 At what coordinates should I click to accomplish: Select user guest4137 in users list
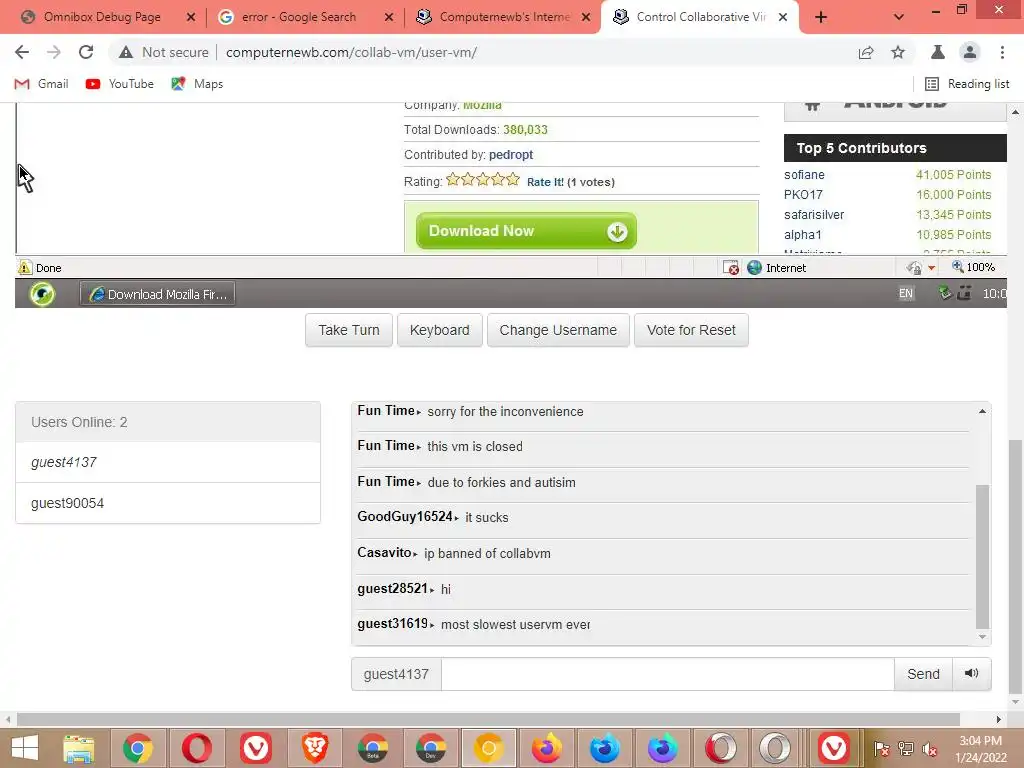click(168, 462)
